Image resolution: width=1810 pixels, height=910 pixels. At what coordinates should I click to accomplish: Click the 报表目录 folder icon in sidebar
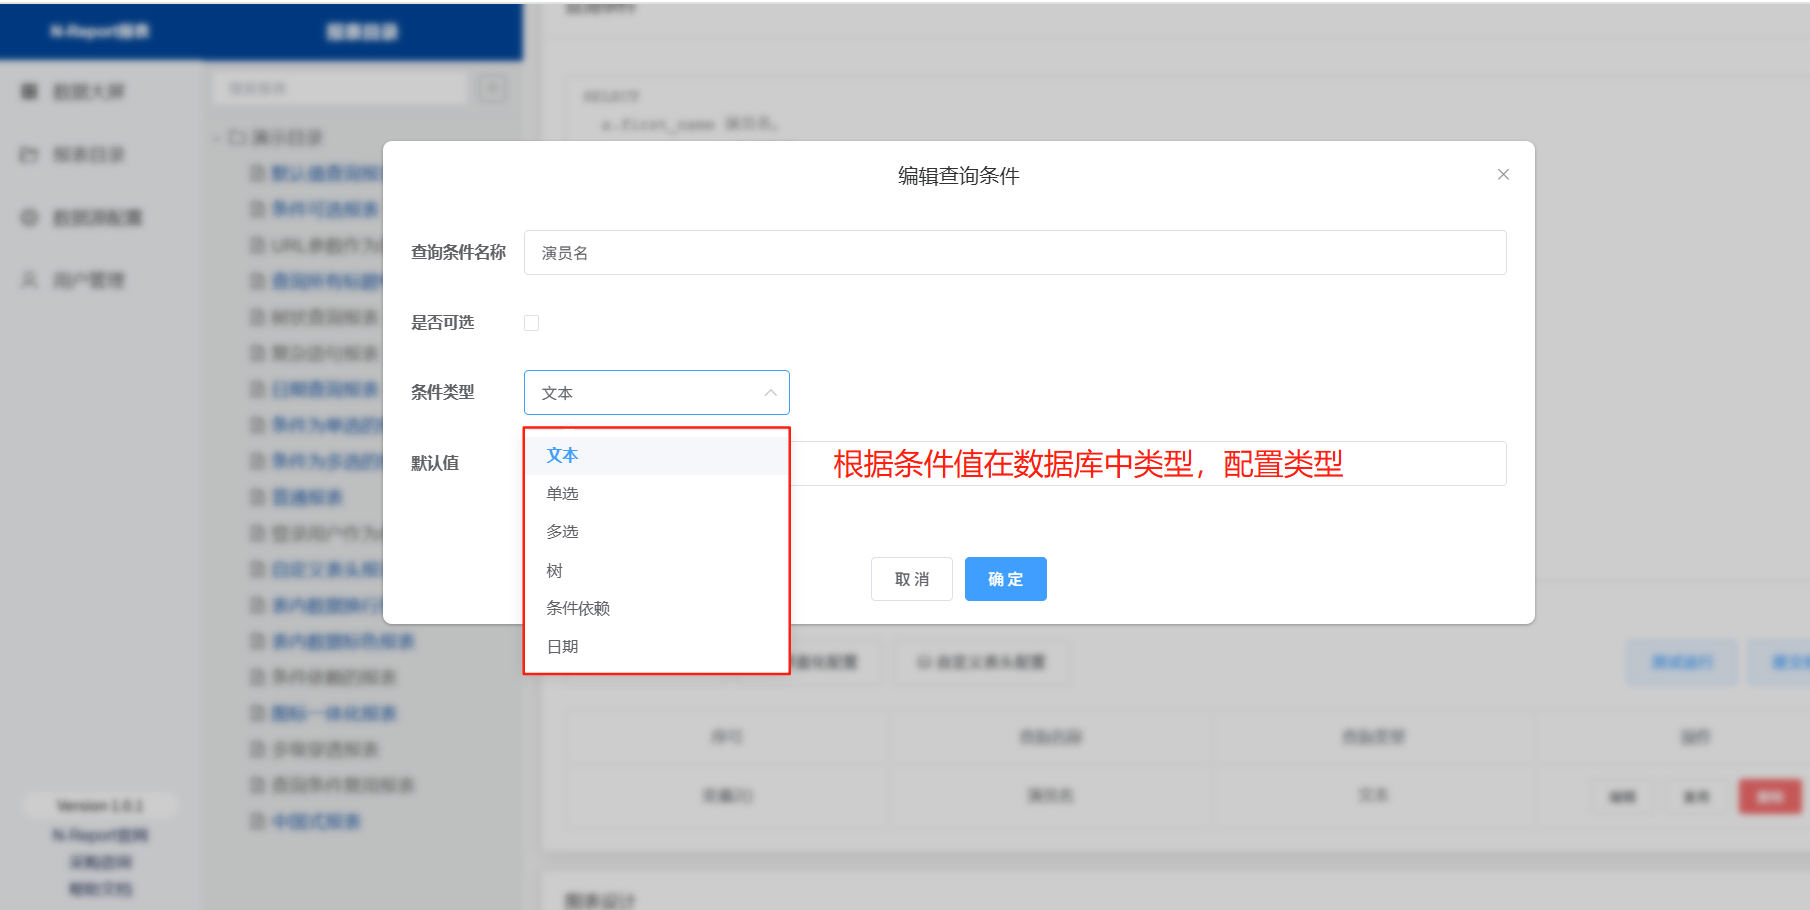click(29, 155)
